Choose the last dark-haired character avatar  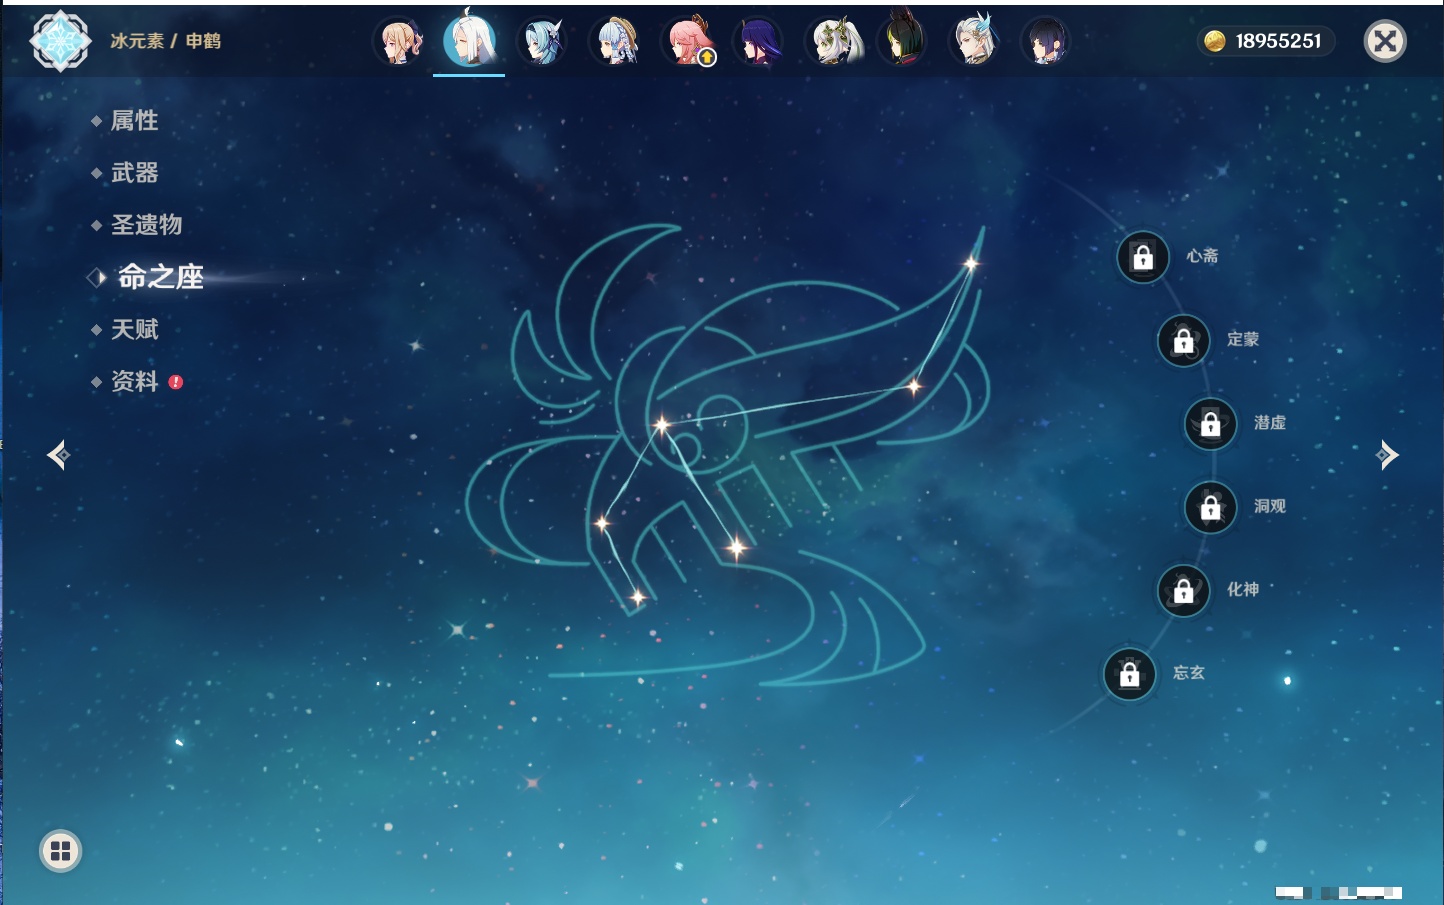click(1045, 42)
